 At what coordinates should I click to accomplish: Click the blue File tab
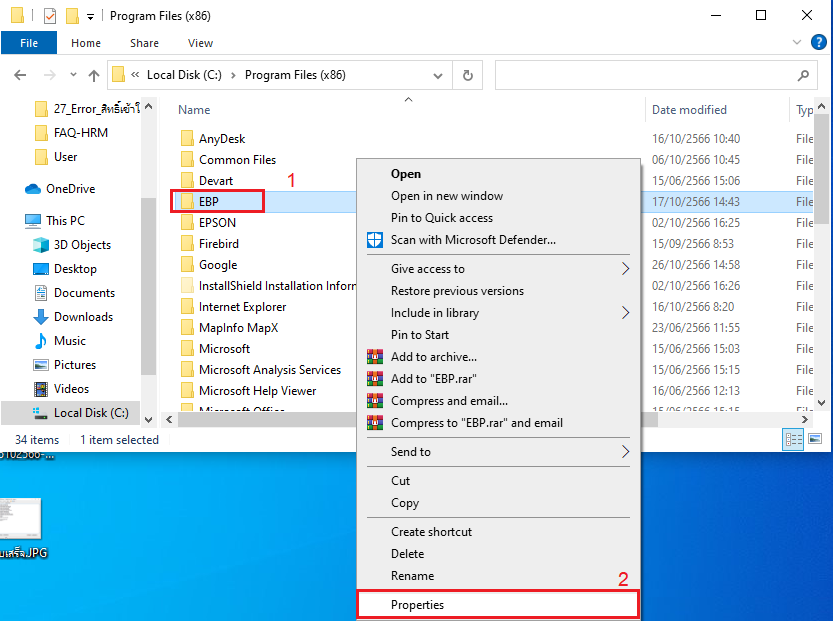pos(29,43)
